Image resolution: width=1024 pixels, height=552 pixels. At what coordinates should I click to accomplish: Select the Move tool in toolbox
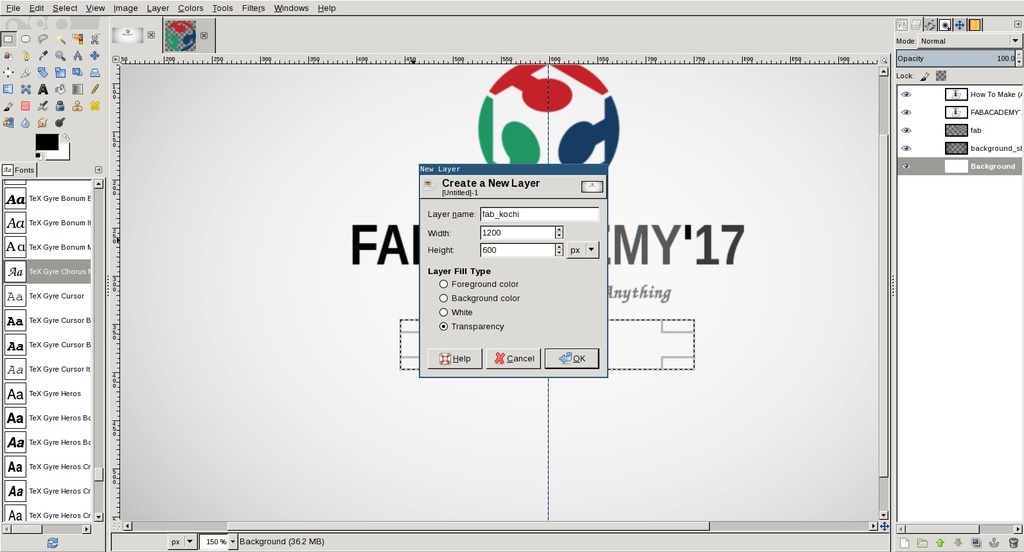tap(95, 56)
